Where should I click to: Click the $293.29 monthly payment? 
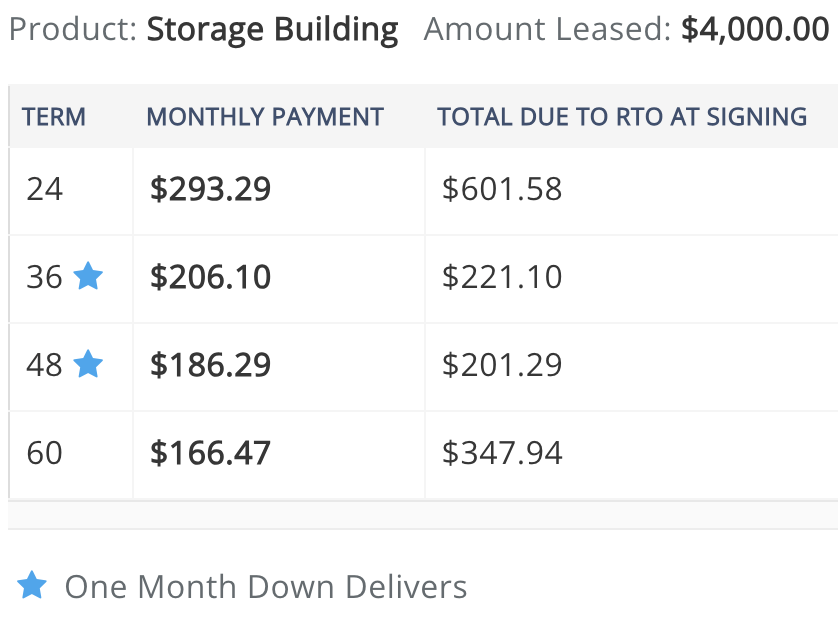210,189
